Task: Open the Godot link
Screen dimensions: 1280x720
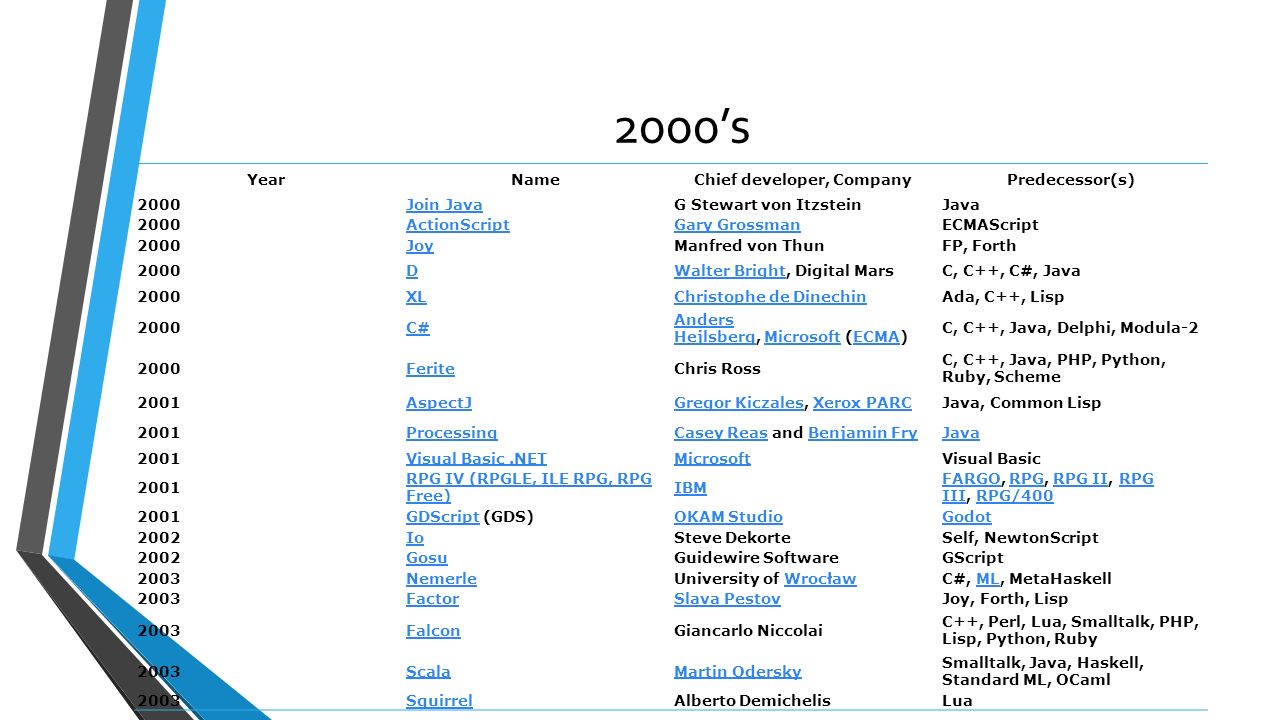Action: coord(967,517)
